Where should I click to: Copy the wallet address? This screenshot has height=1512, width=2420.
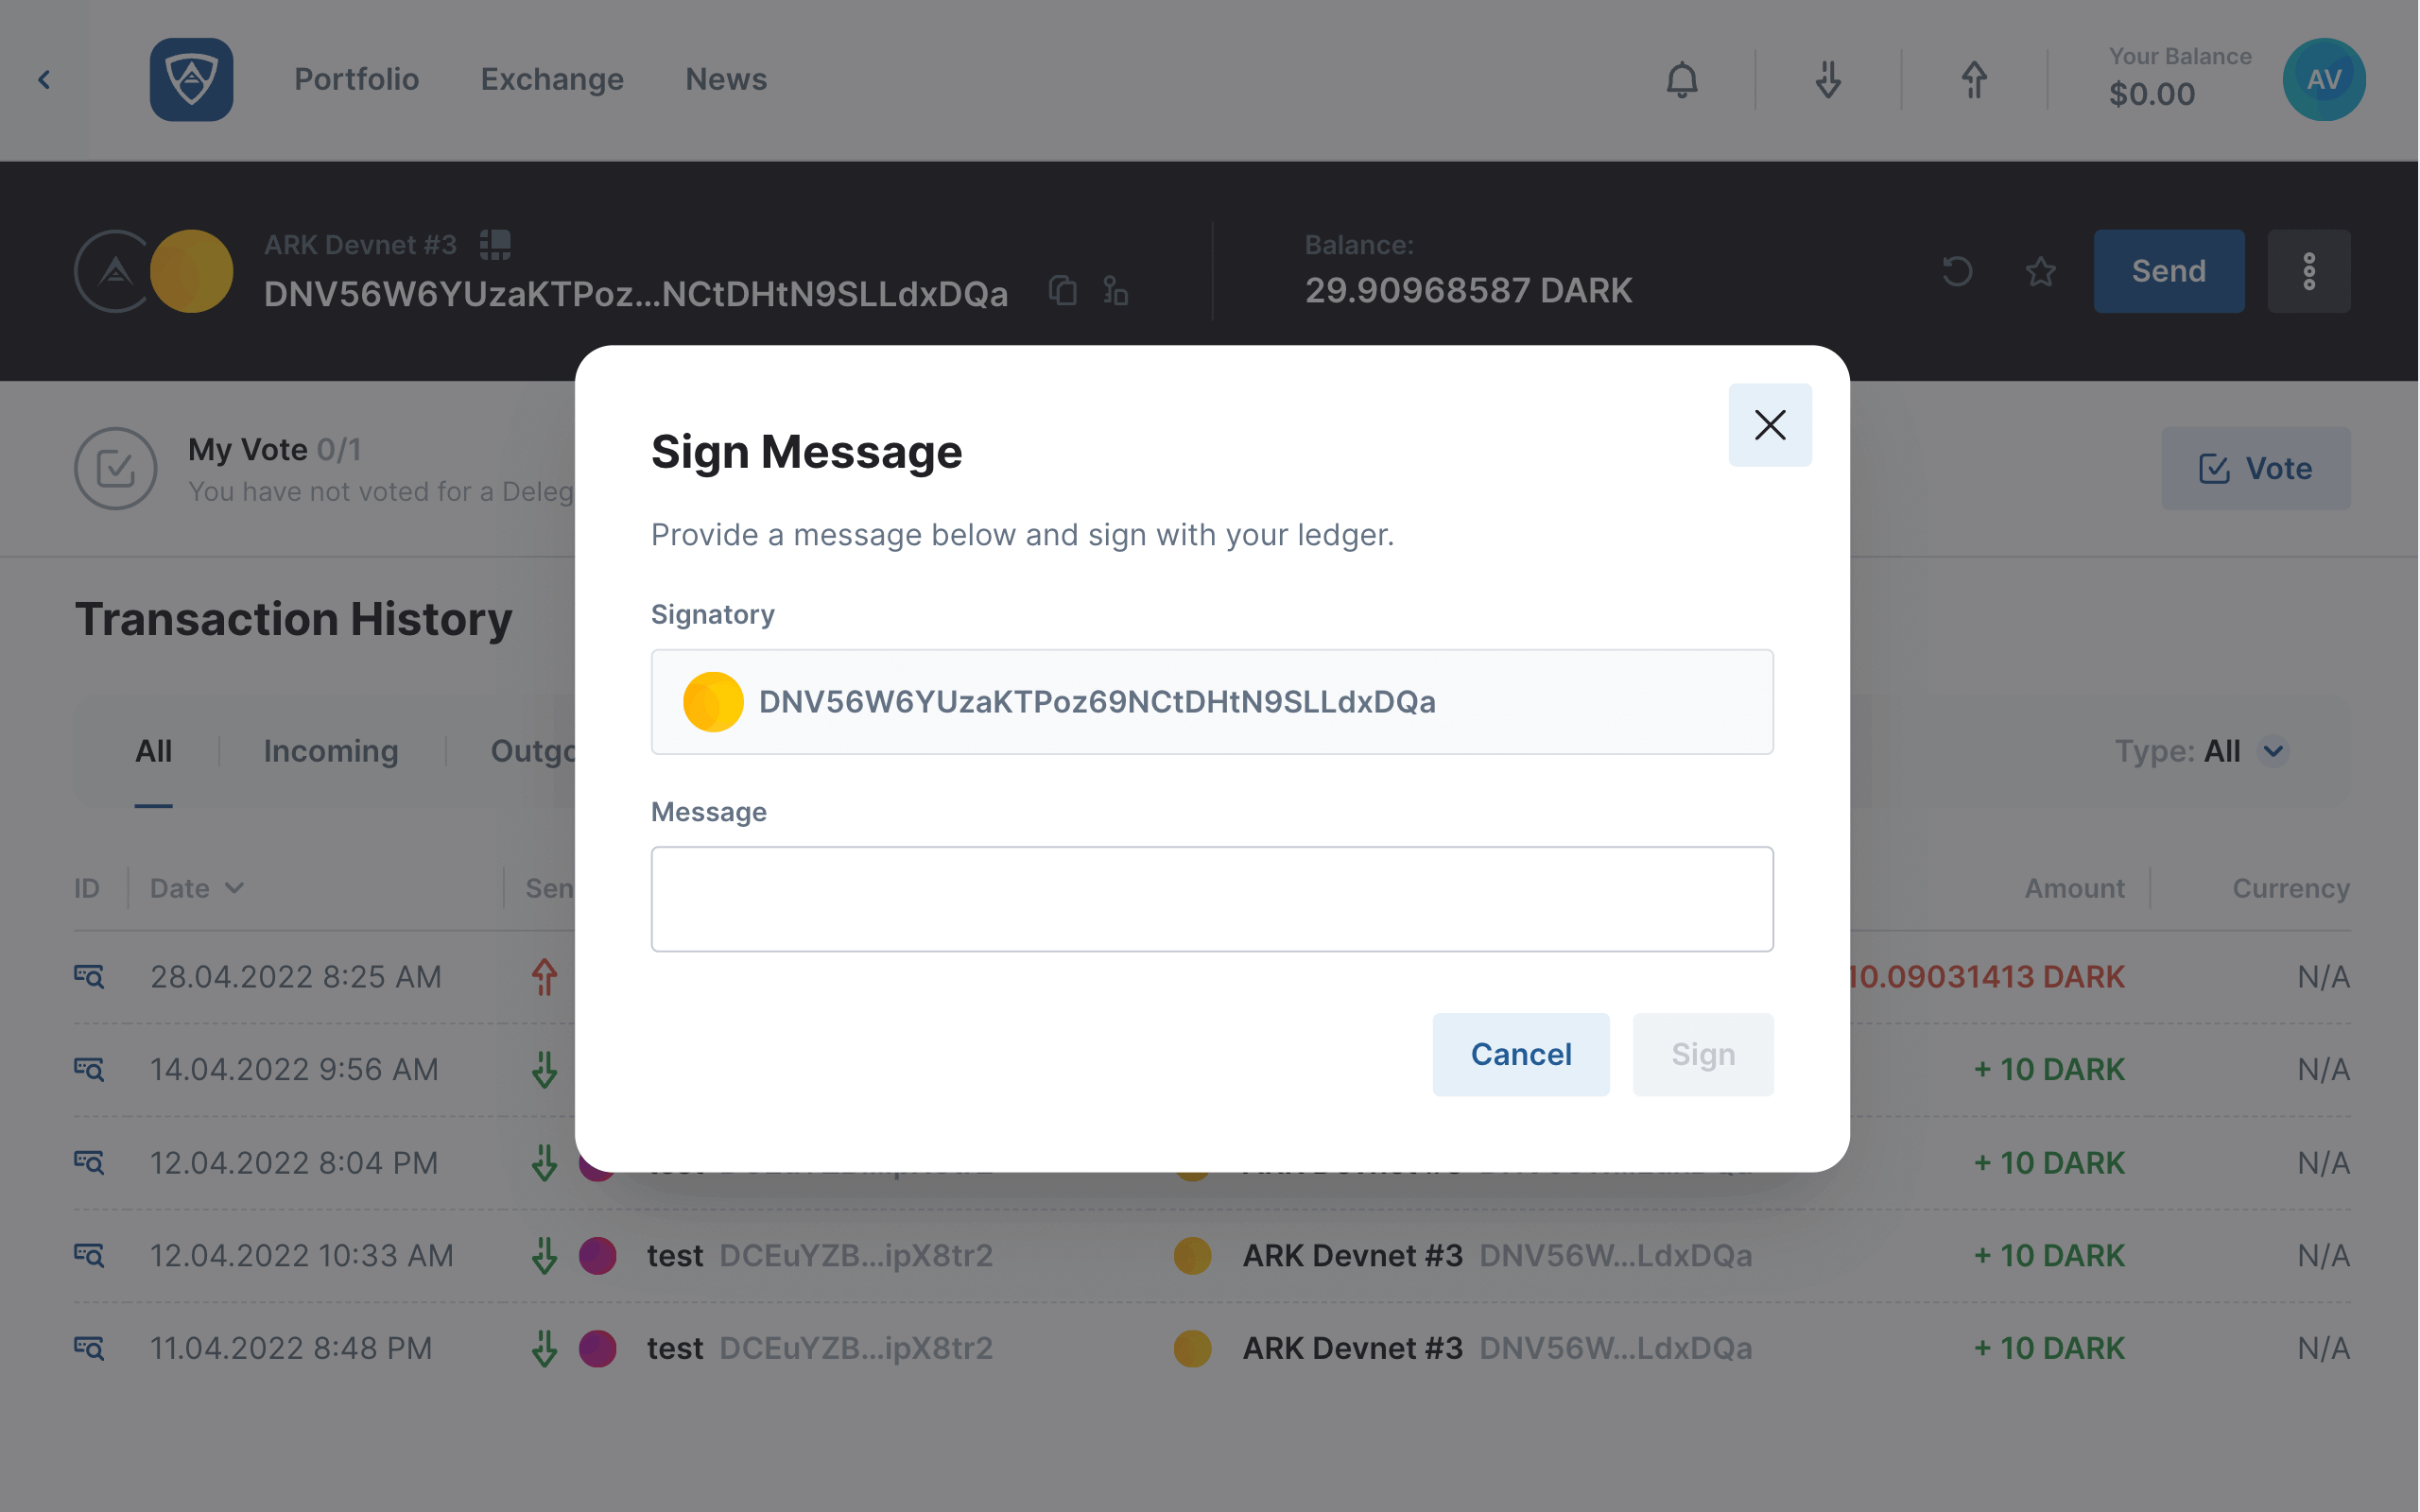click(x=1063, y=291)
